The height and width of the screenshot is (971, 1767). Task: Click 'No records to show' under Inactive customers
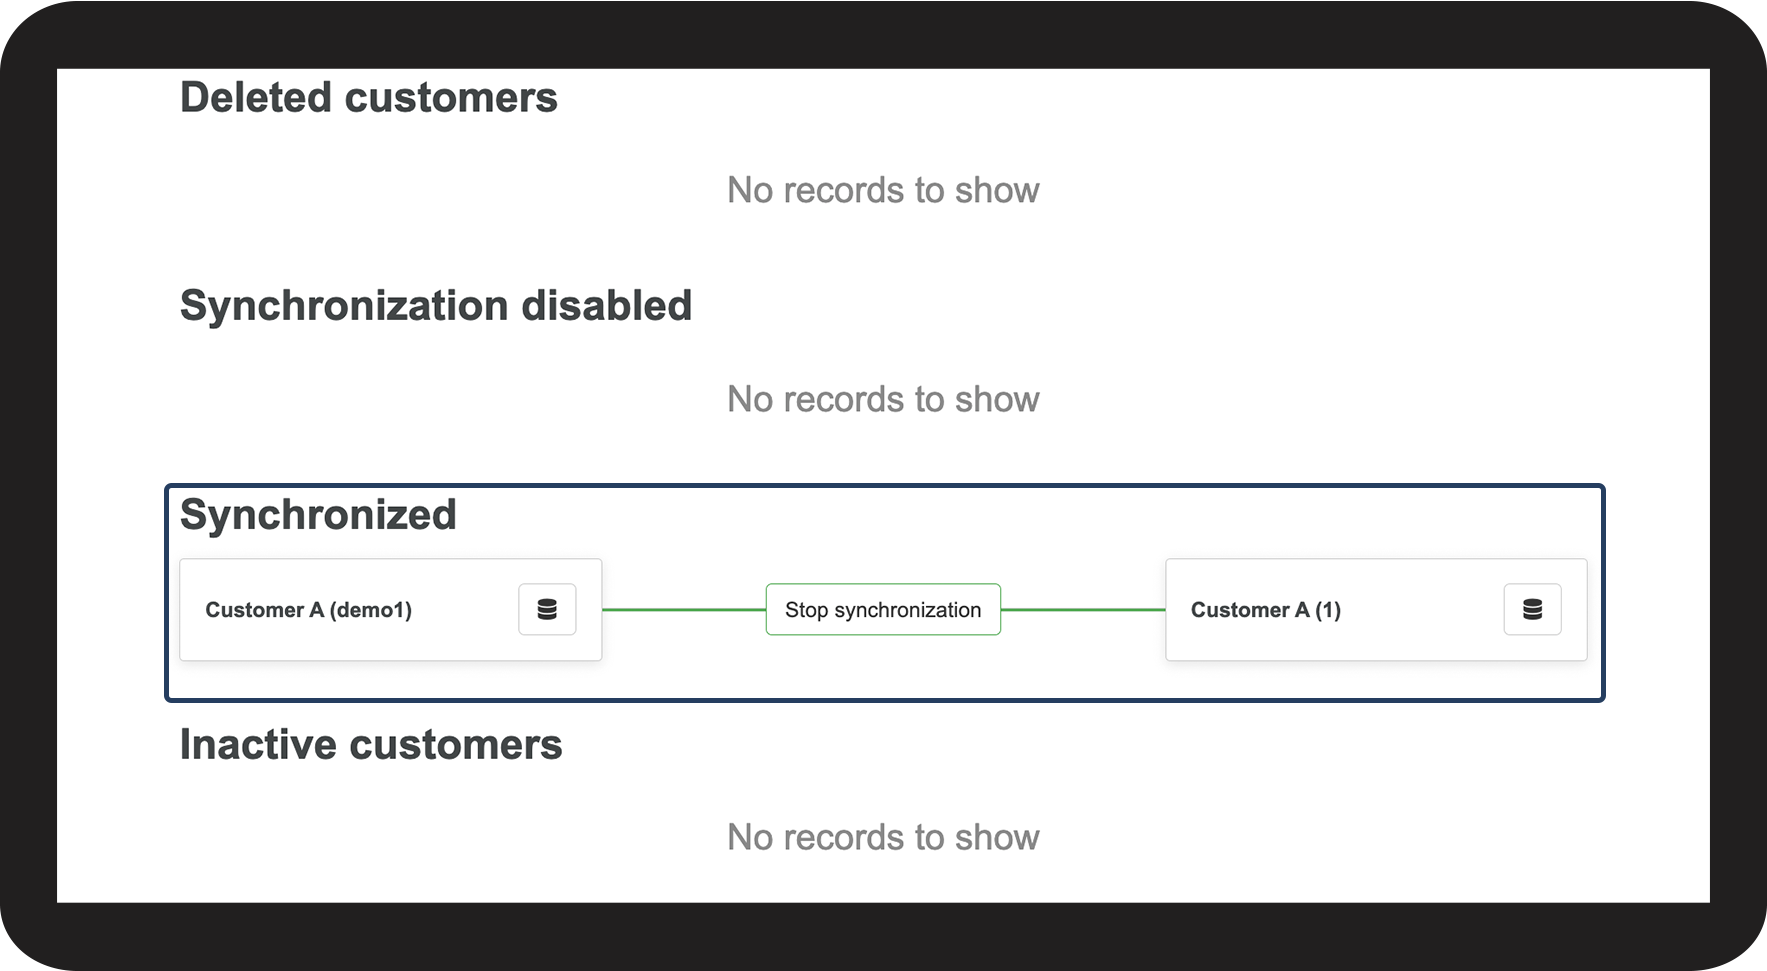883,837
